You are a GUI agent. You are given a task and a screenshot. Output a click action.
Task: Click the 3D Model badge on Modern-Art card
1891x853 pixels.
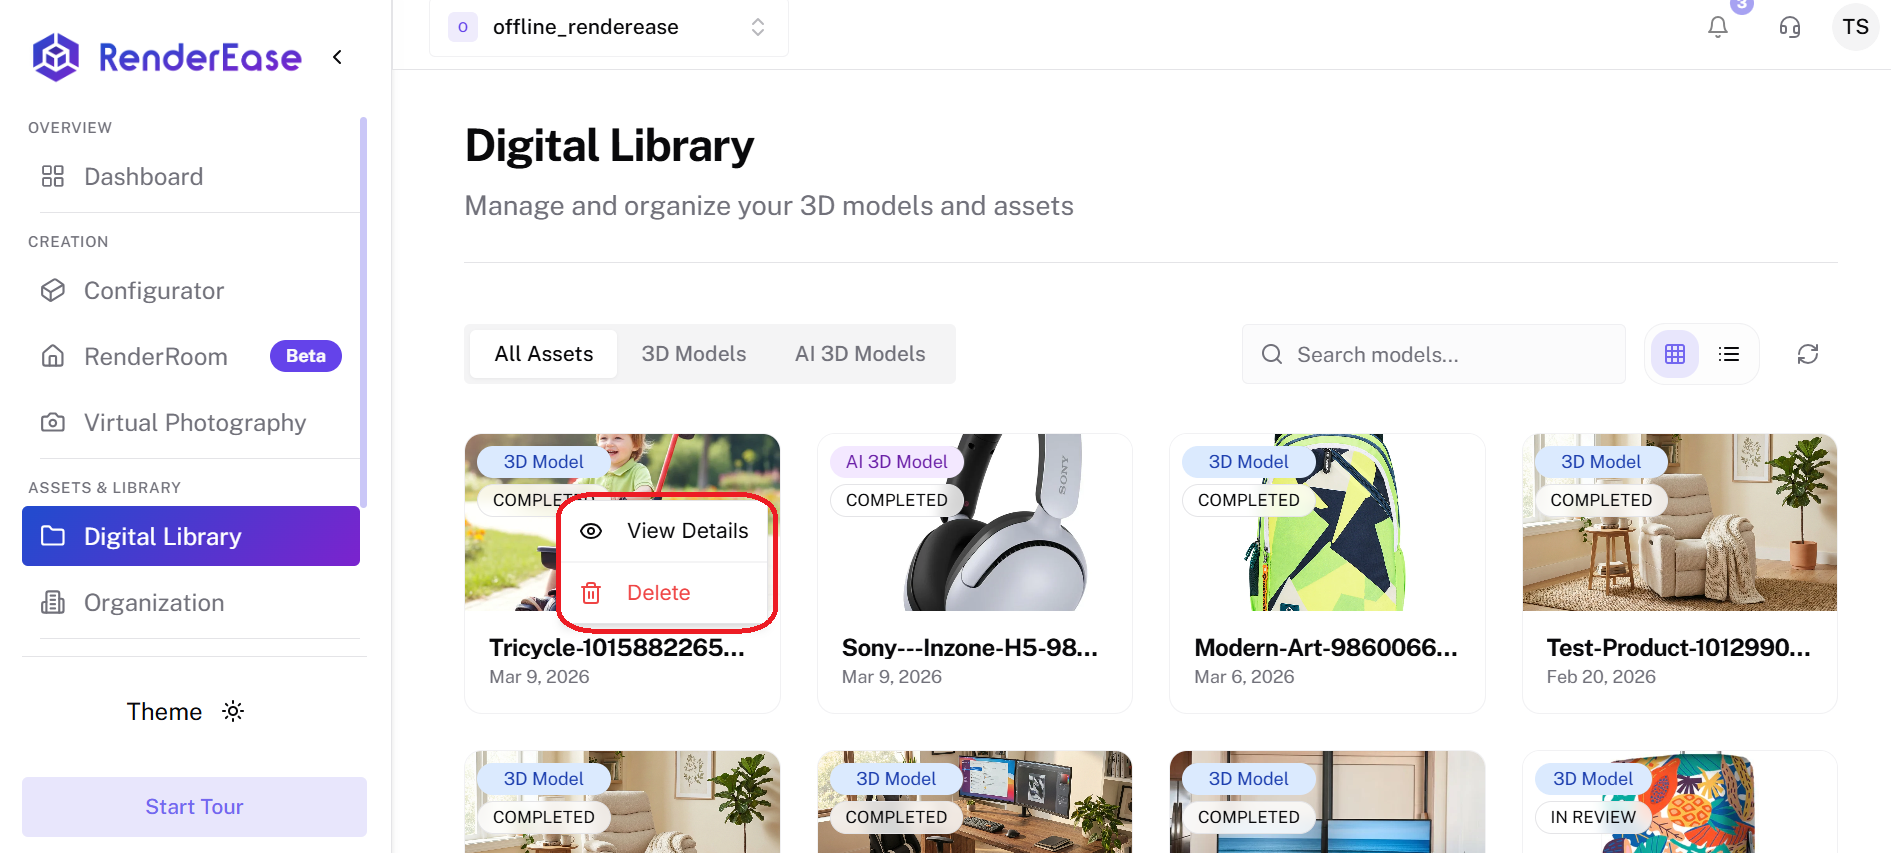pyautogui.click(x=1249, y=462)
